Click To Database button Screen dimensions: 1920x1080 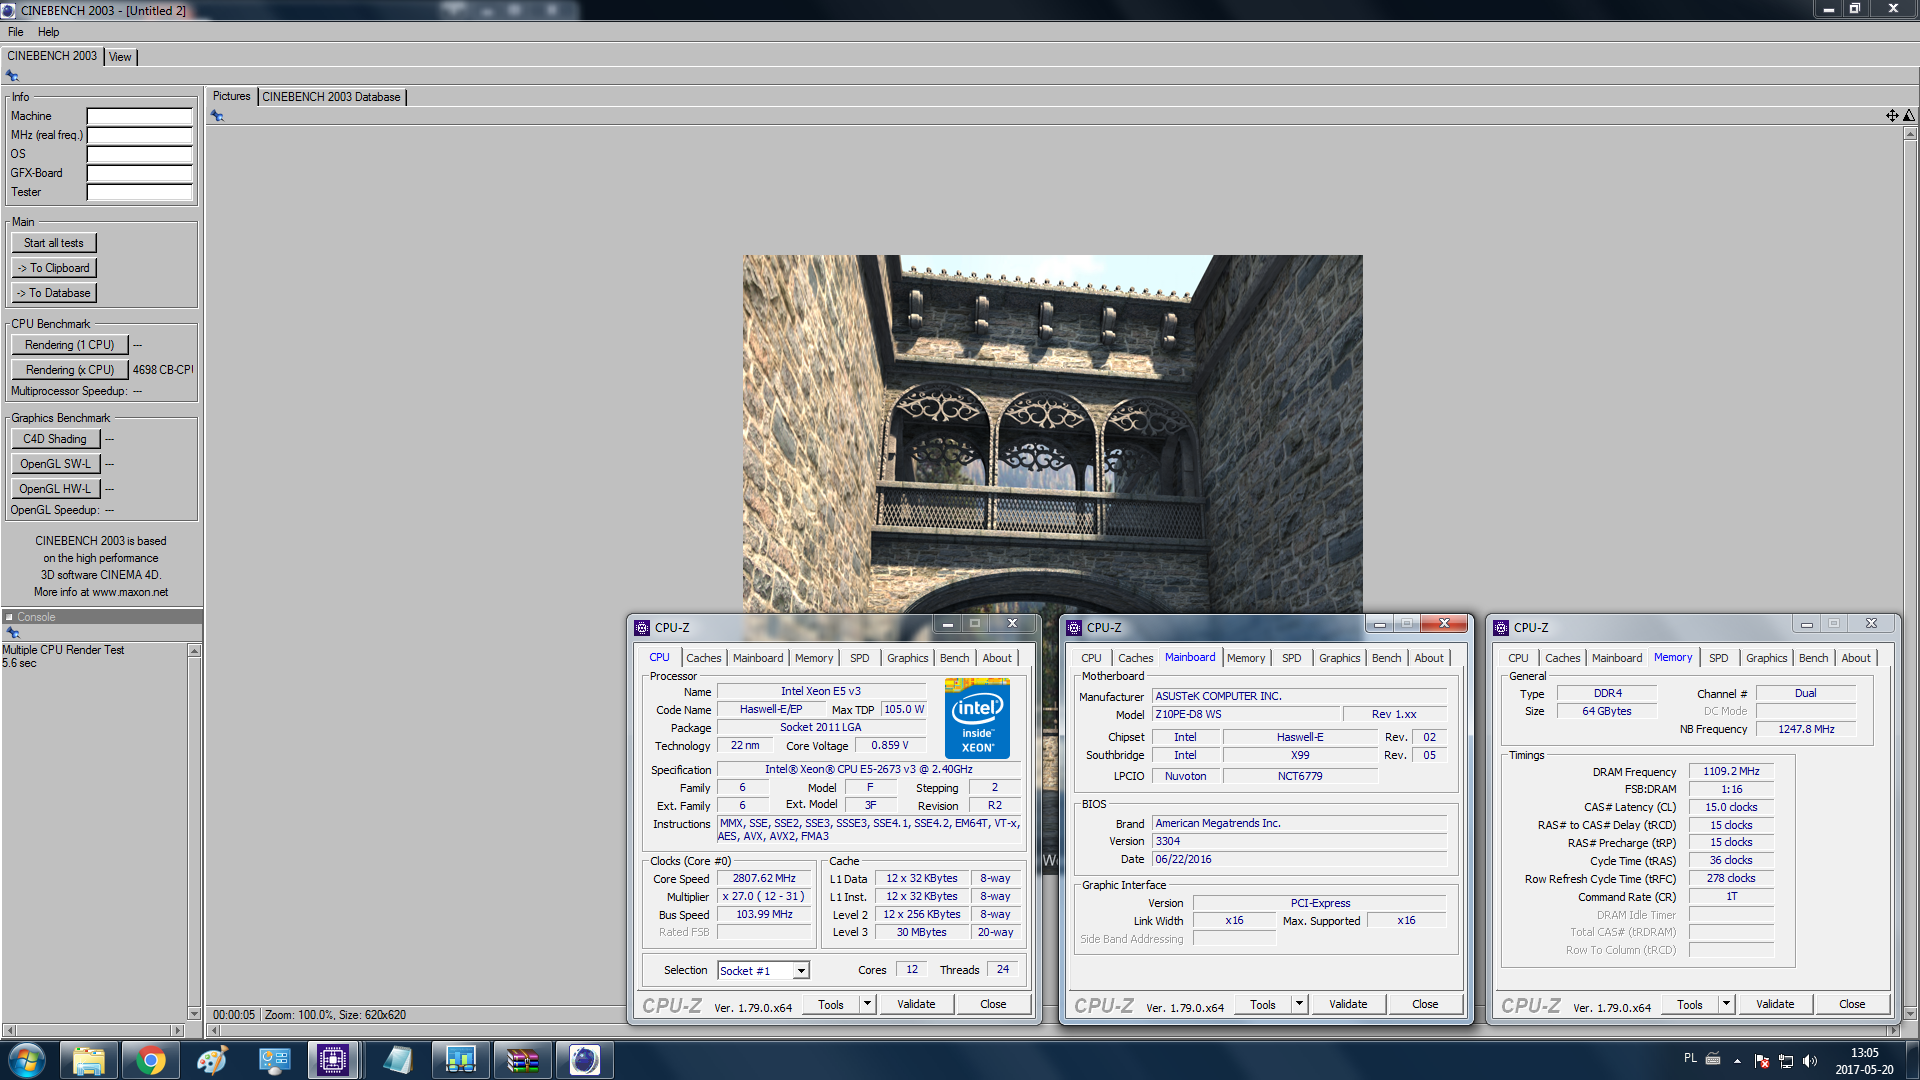pyautogui.click(x=54, y=293)
